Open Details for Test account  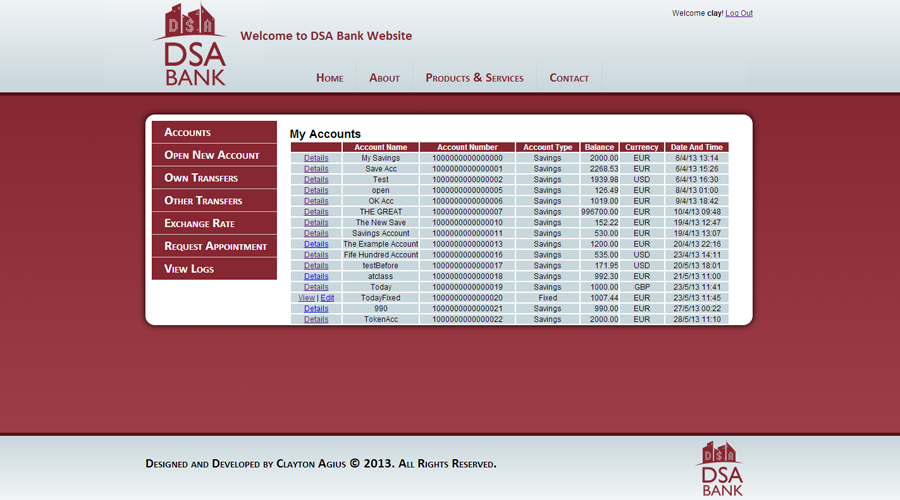point(316,179)
